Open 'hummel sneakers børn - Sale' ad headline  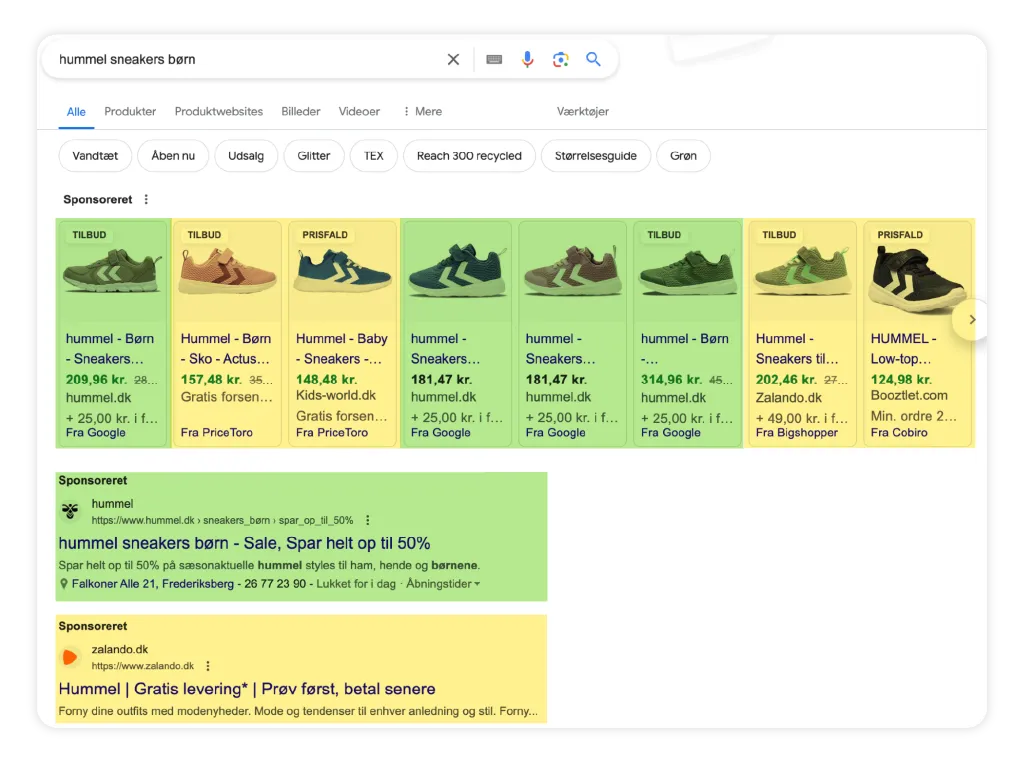(x=244, y=544)
